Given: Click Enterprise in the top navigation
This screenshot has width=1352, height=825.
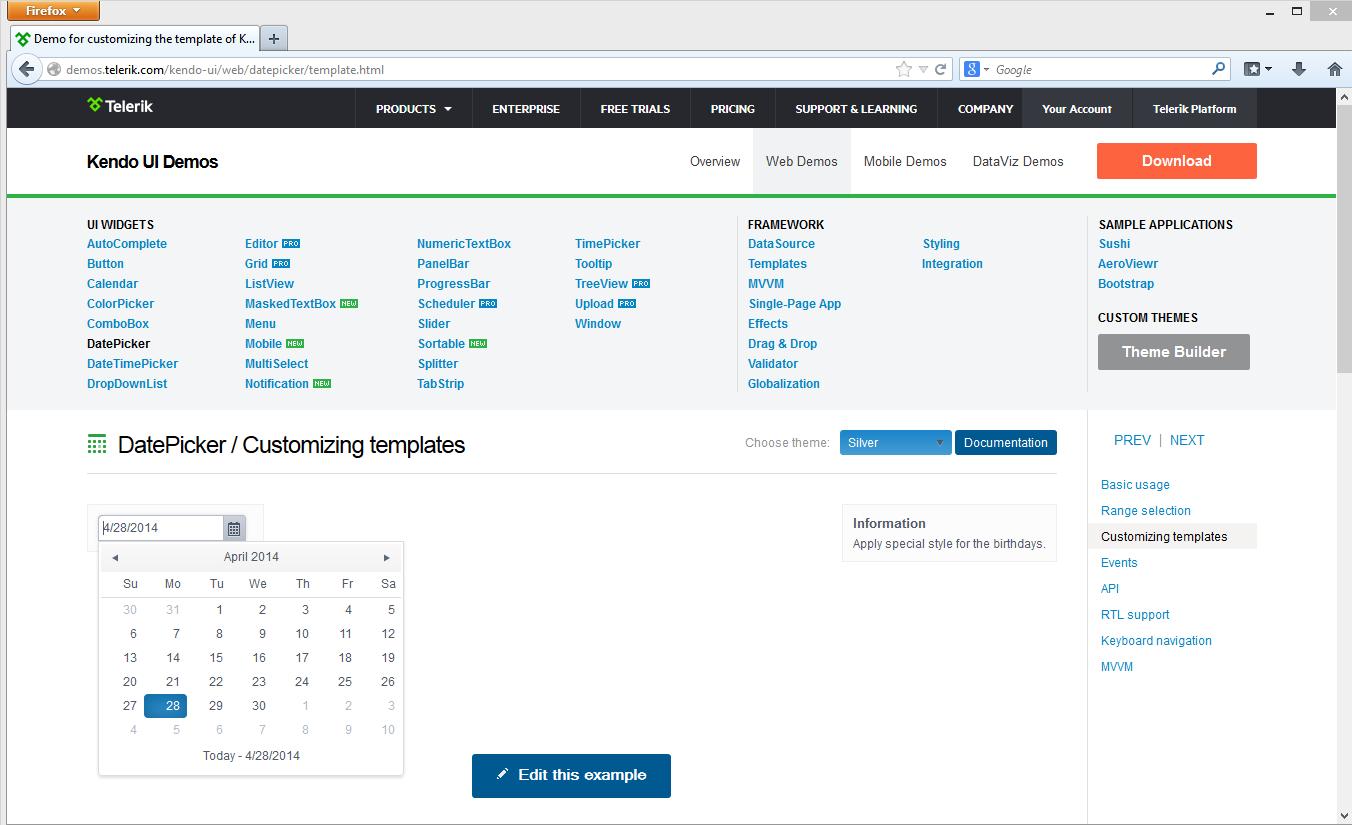Looking at the screenshot, I should click(526, 109).
